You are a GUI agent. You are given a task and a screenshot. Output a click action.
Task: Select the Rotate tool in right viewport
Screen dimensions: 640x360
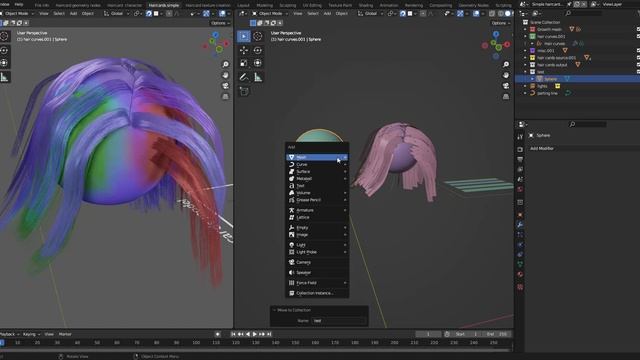[258, 50]
